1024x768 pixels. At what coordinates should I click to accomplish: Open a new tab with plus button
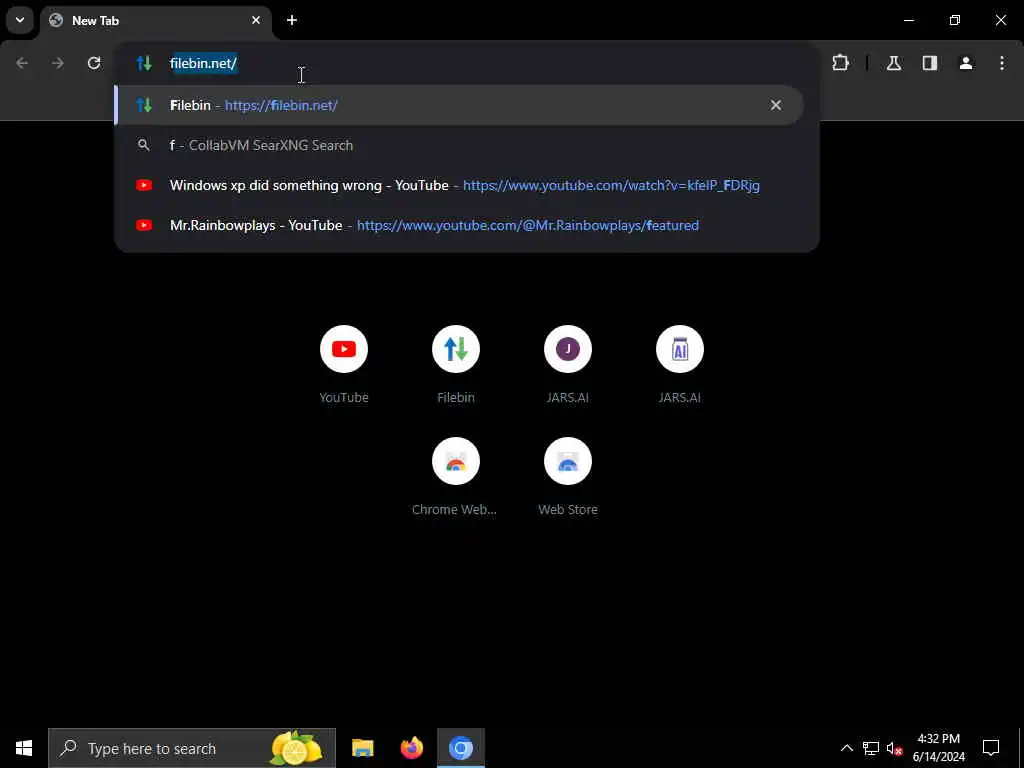[x=292, y=20]
